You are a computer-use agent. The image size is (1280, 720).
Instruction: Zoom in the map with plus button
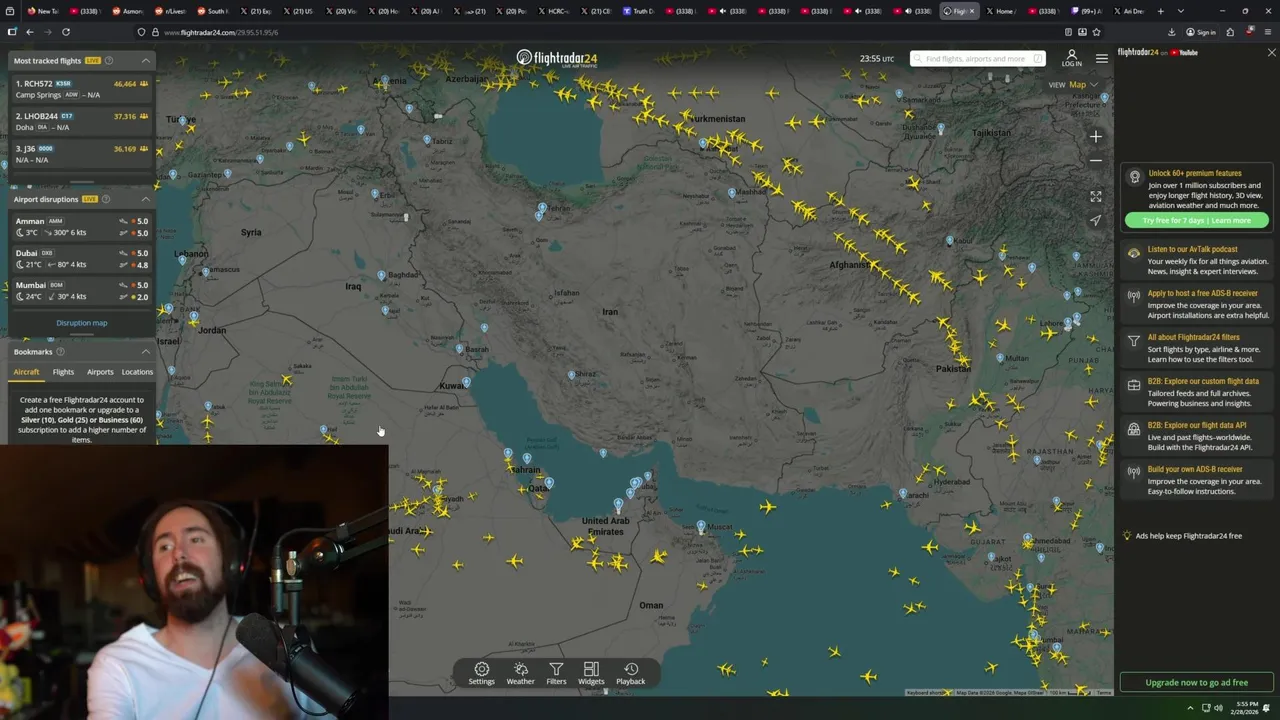(1096, 136)
